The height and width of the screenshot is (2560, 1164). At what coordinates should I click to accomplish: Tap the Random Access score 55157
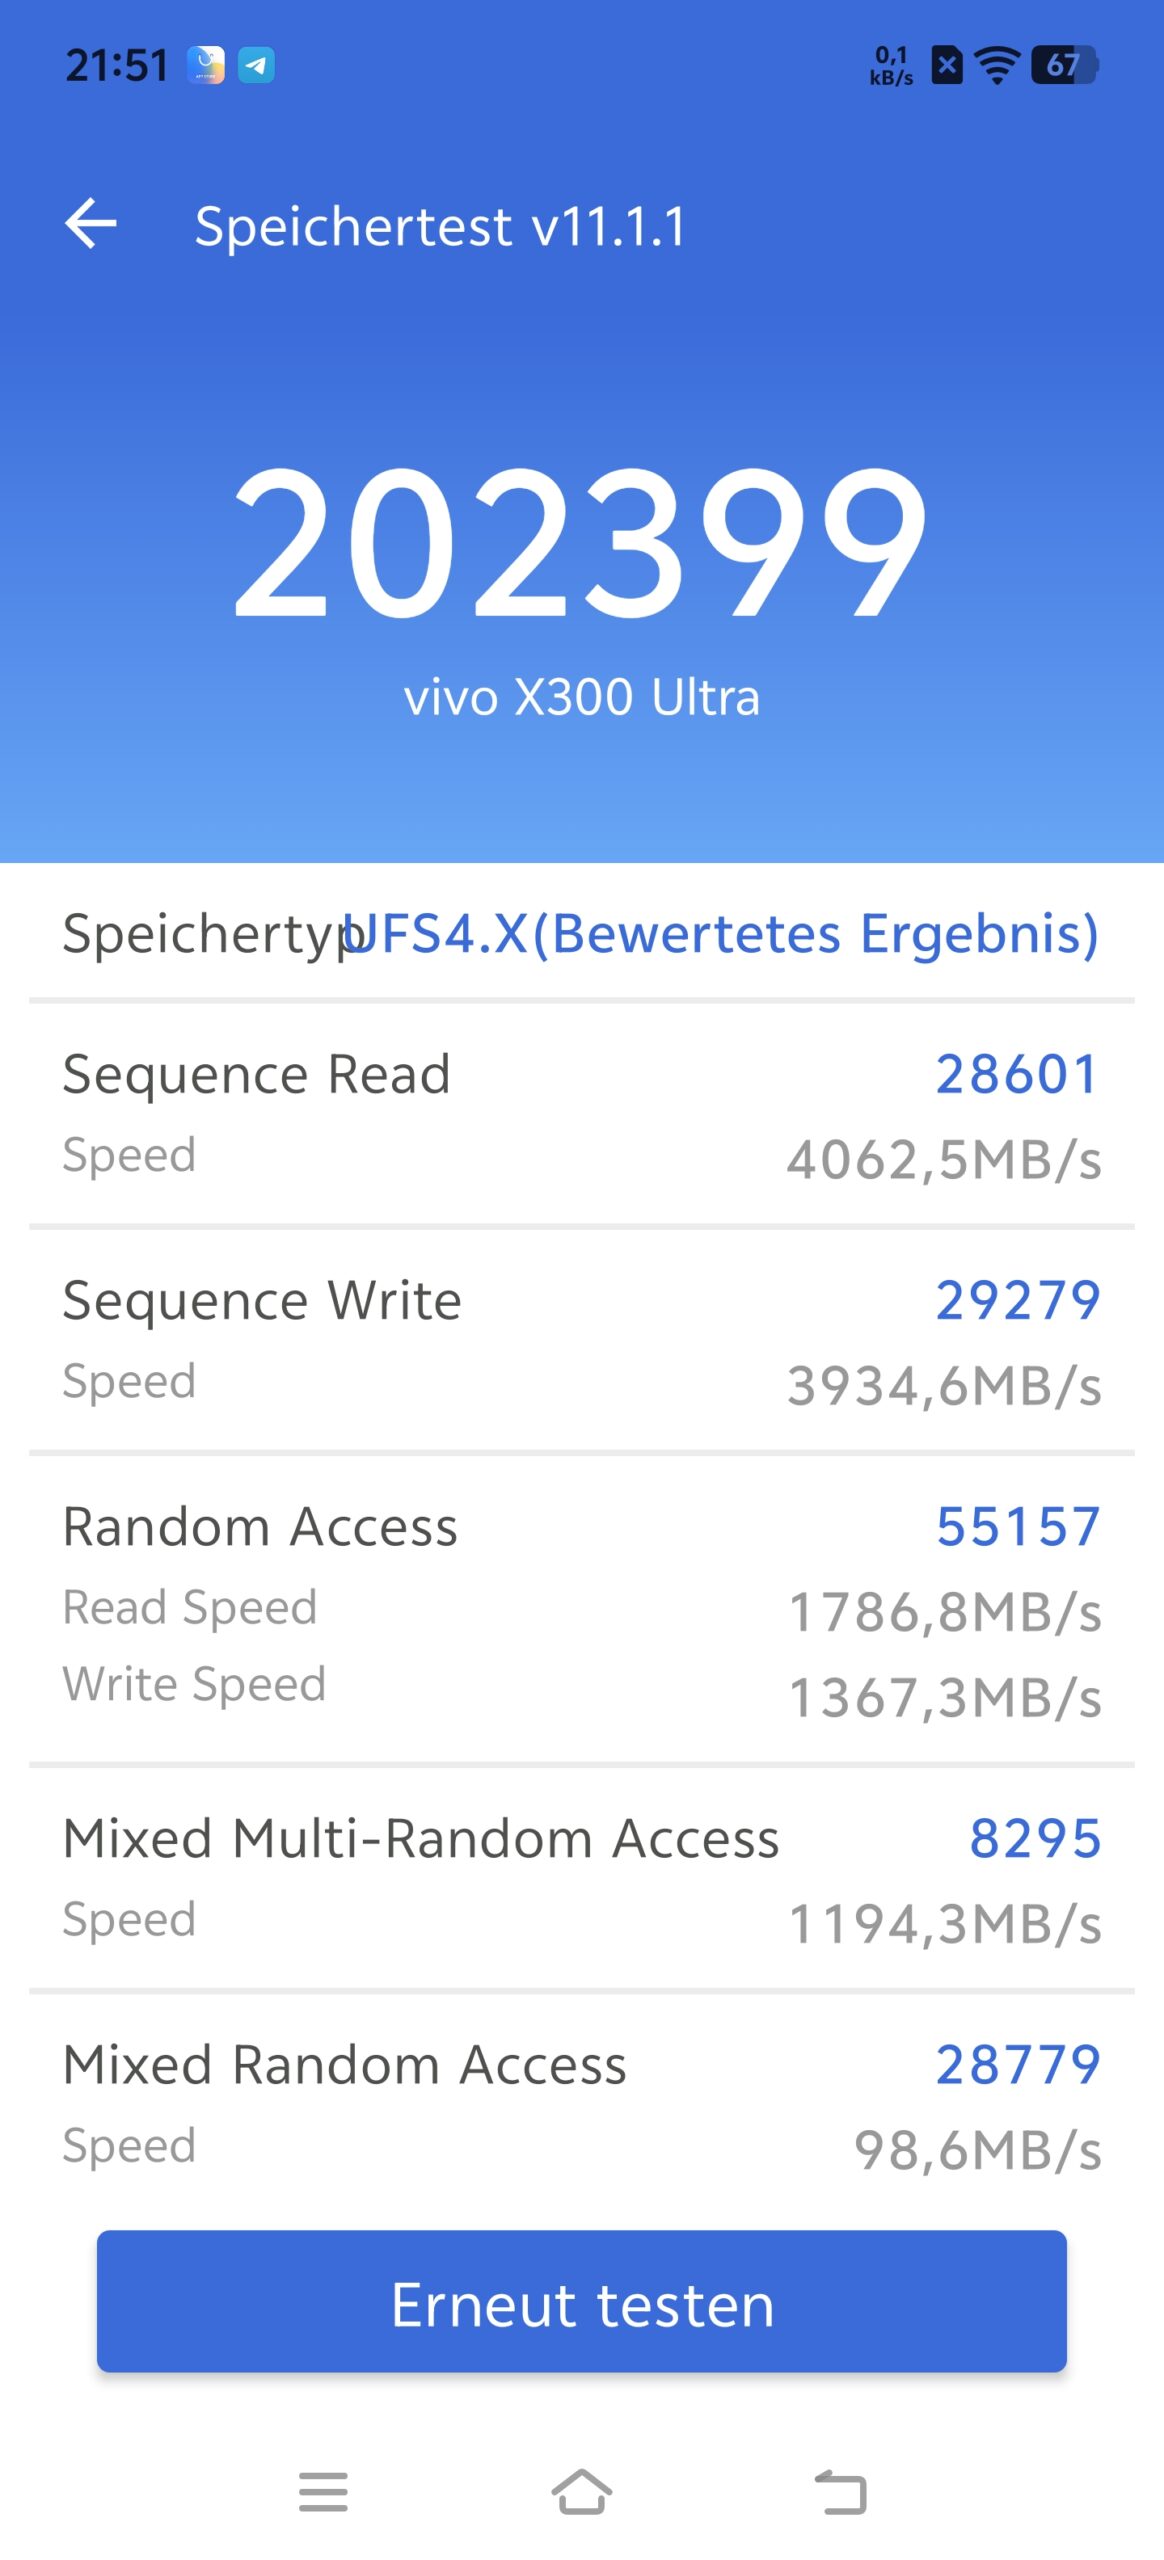[1018, 1526]
